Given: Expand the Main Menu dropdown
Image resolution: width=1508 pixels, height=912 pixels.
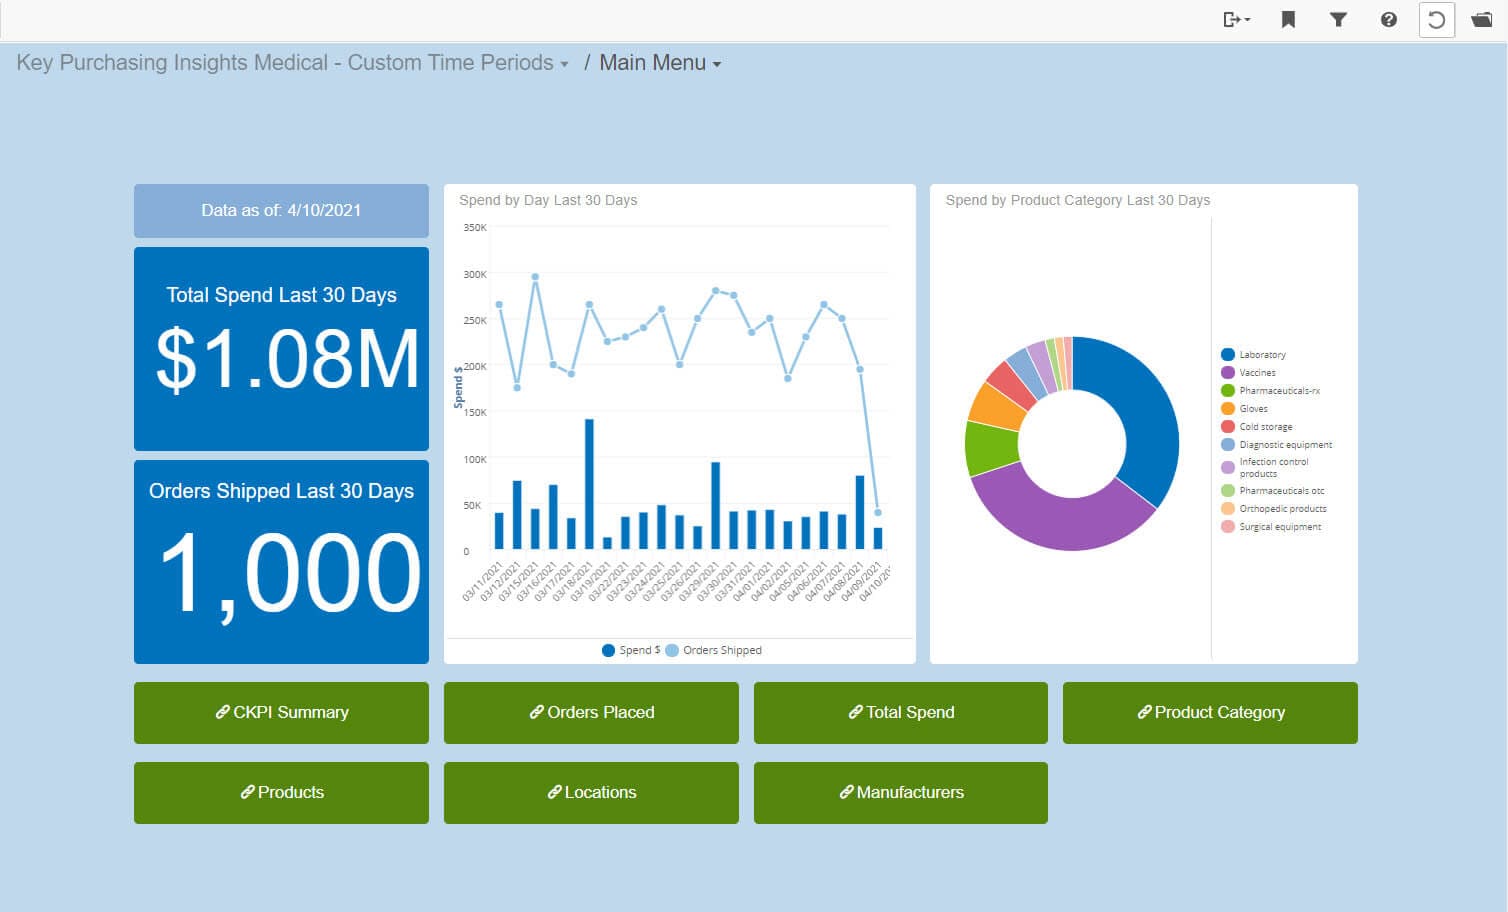Looking at the screenshot, I should pyautogui.click(x=660, y=63).
